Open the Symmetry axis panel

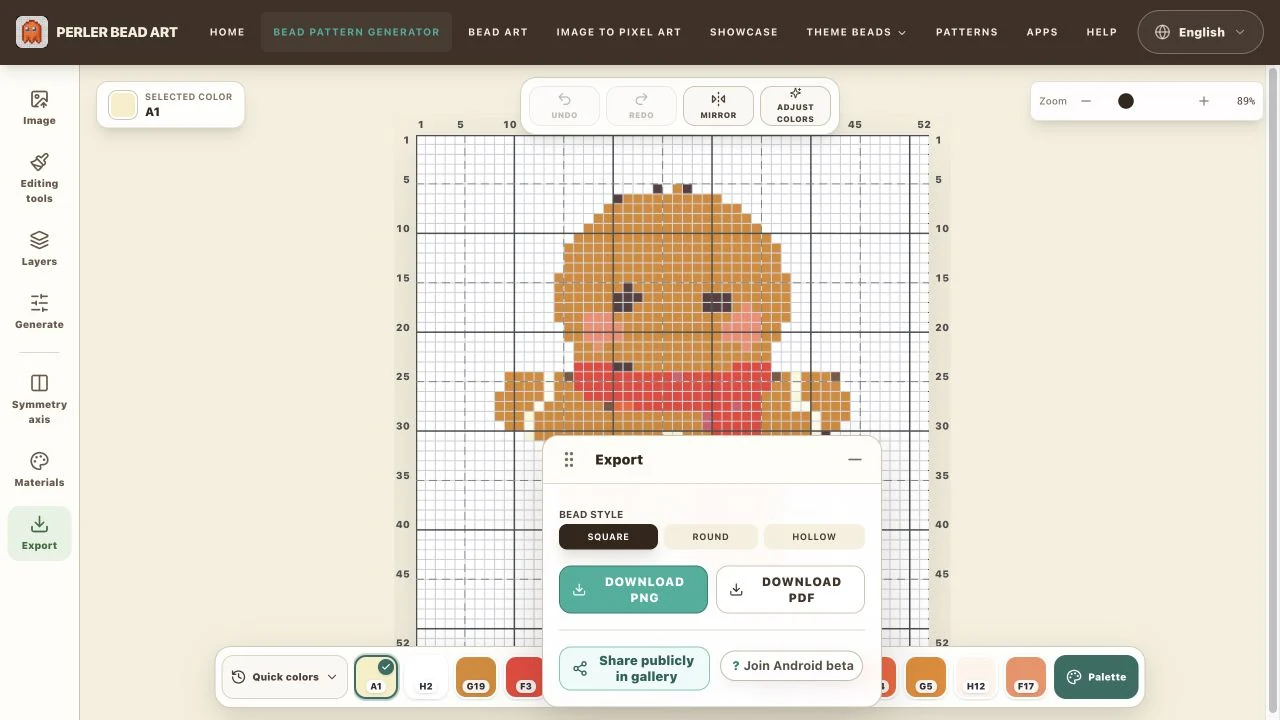click(39, 398)
